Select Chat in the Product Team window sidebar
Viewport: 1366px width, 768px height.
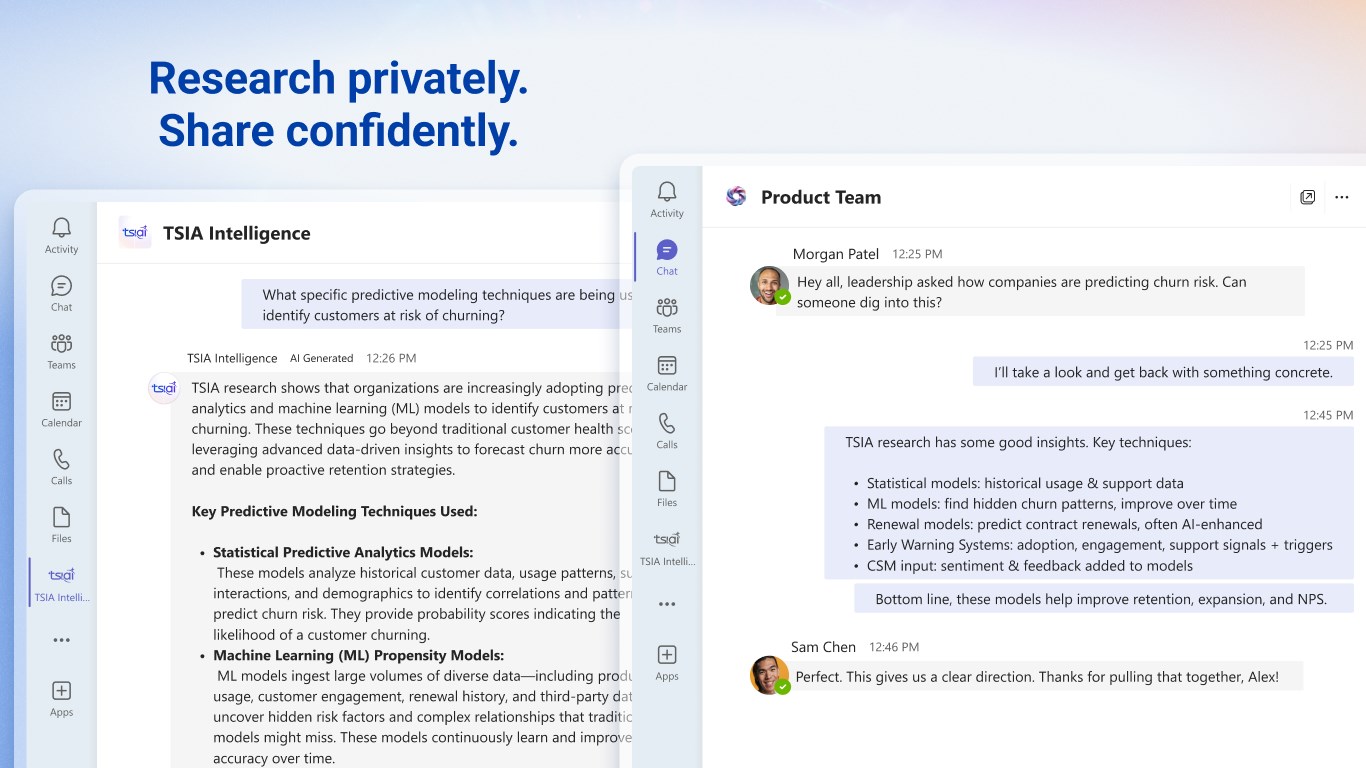click(667, 258)
